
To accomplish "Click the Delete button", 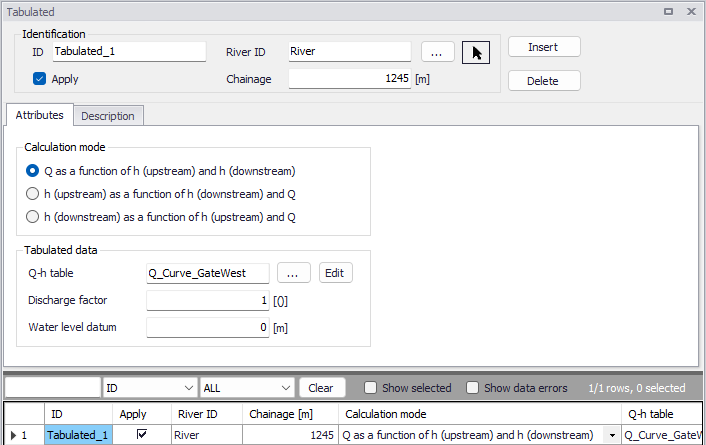I will [544, 81].
